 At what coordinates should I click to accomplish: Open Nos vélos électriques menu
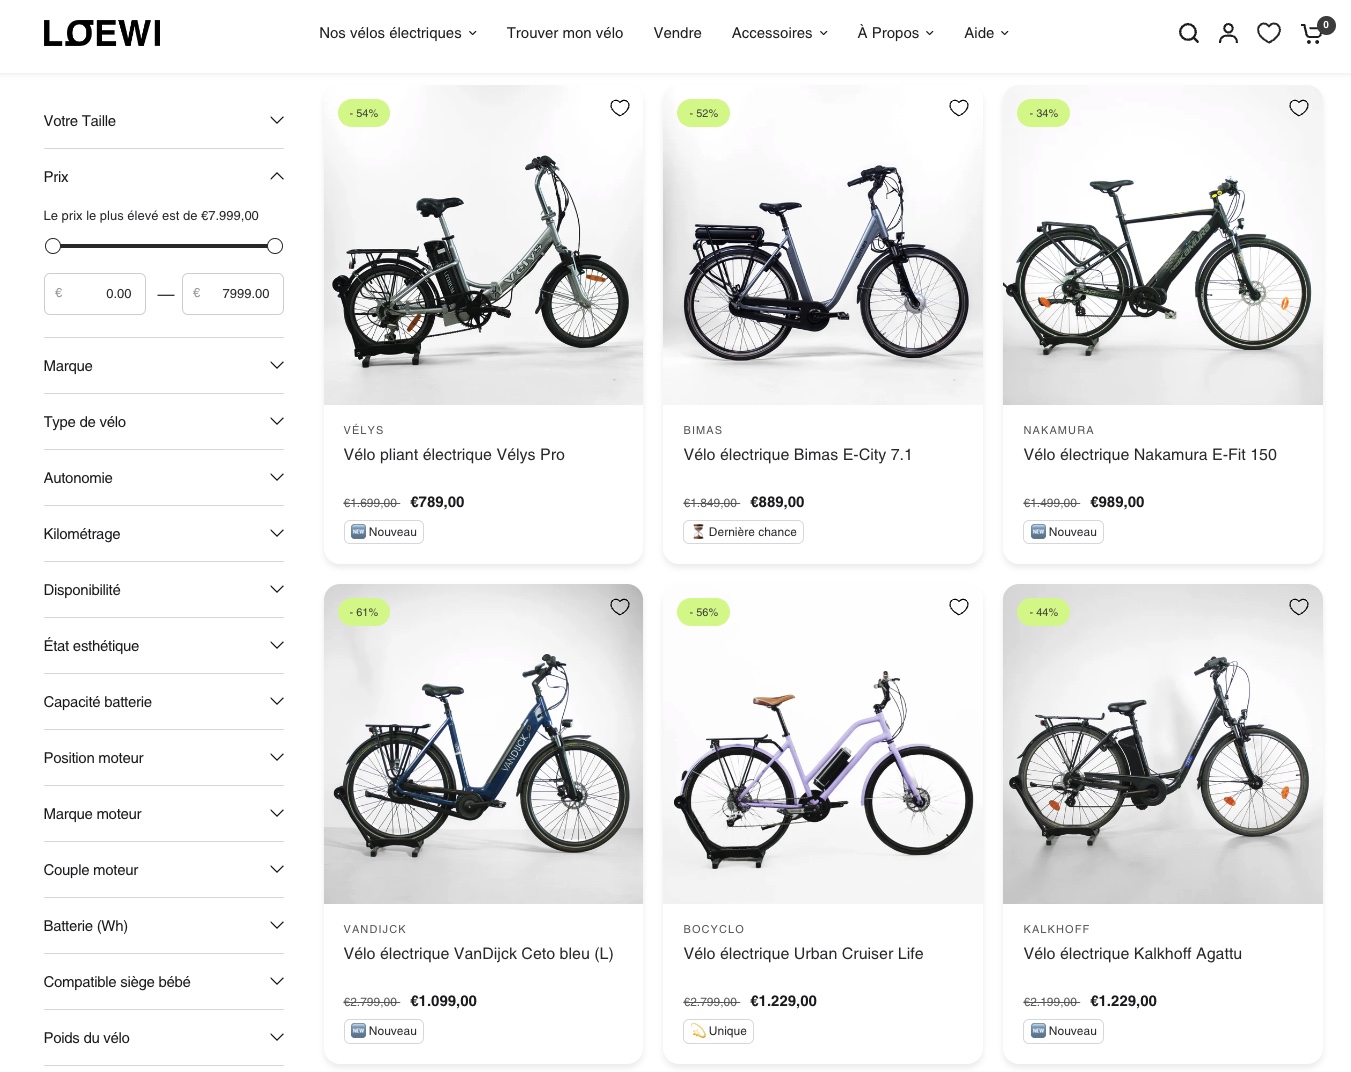(x=397, y=33)
